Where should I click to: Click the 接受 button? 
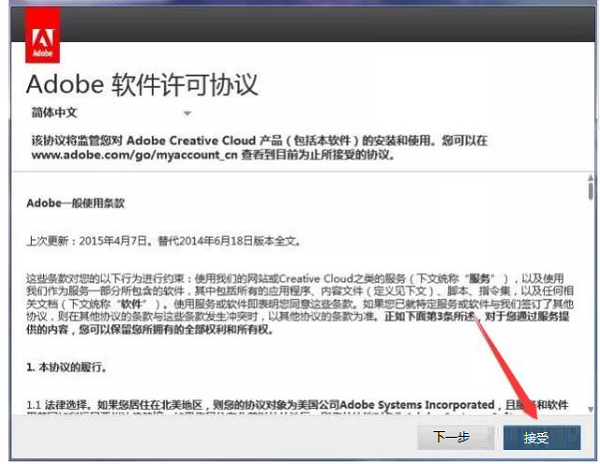(x=541, y=437)
